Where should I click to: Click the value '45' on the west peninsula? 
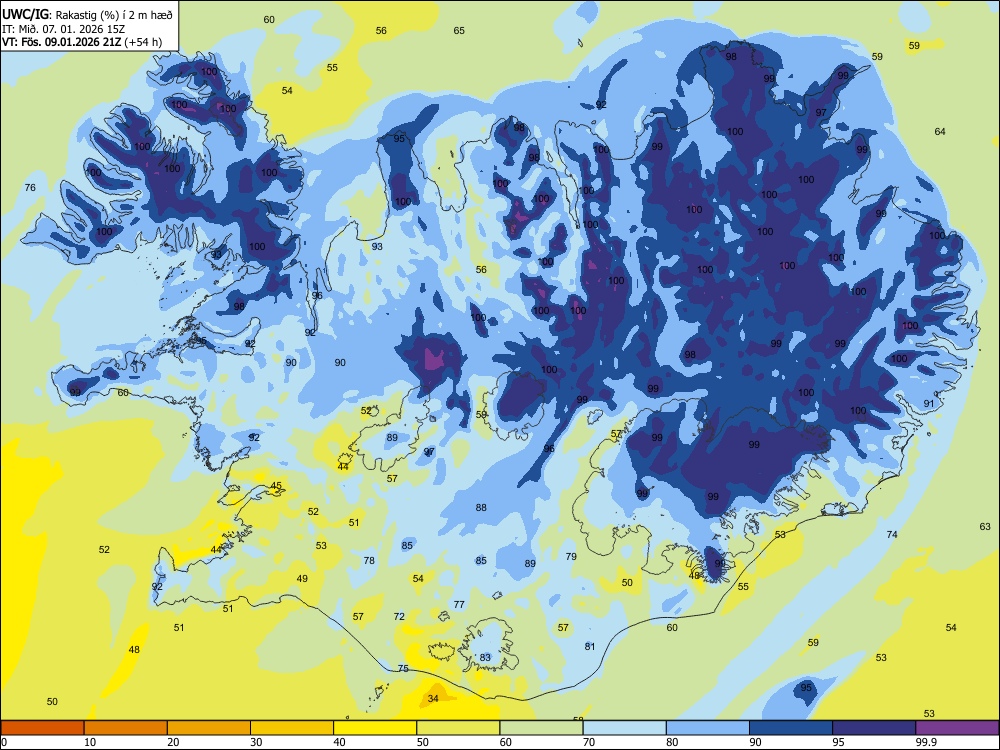(276, 485)
